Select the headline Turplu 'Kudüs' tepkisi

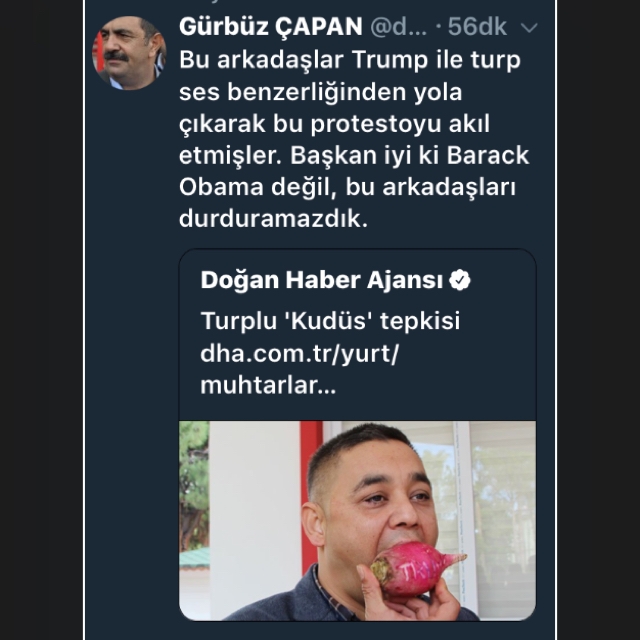(330, 321)
